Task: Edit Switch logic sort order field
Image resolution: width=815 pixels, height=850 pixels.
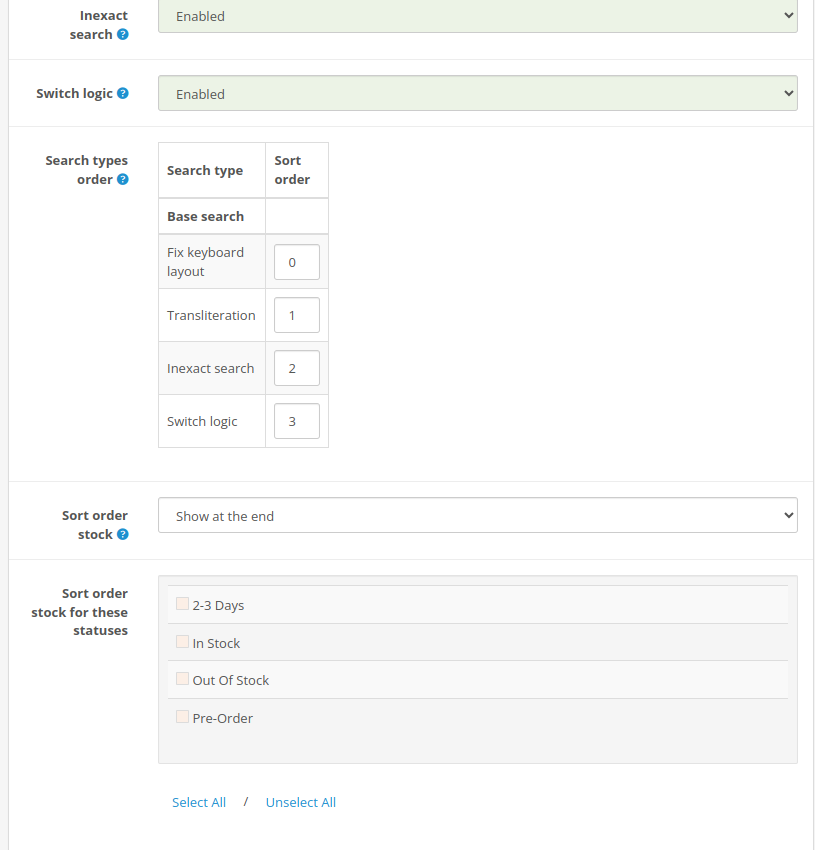Action: point(297,421)
